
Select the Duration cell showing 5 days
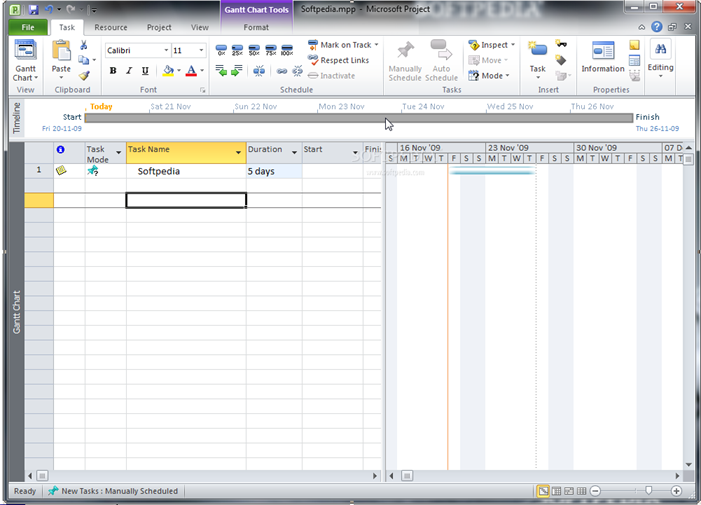click(273, 171)
